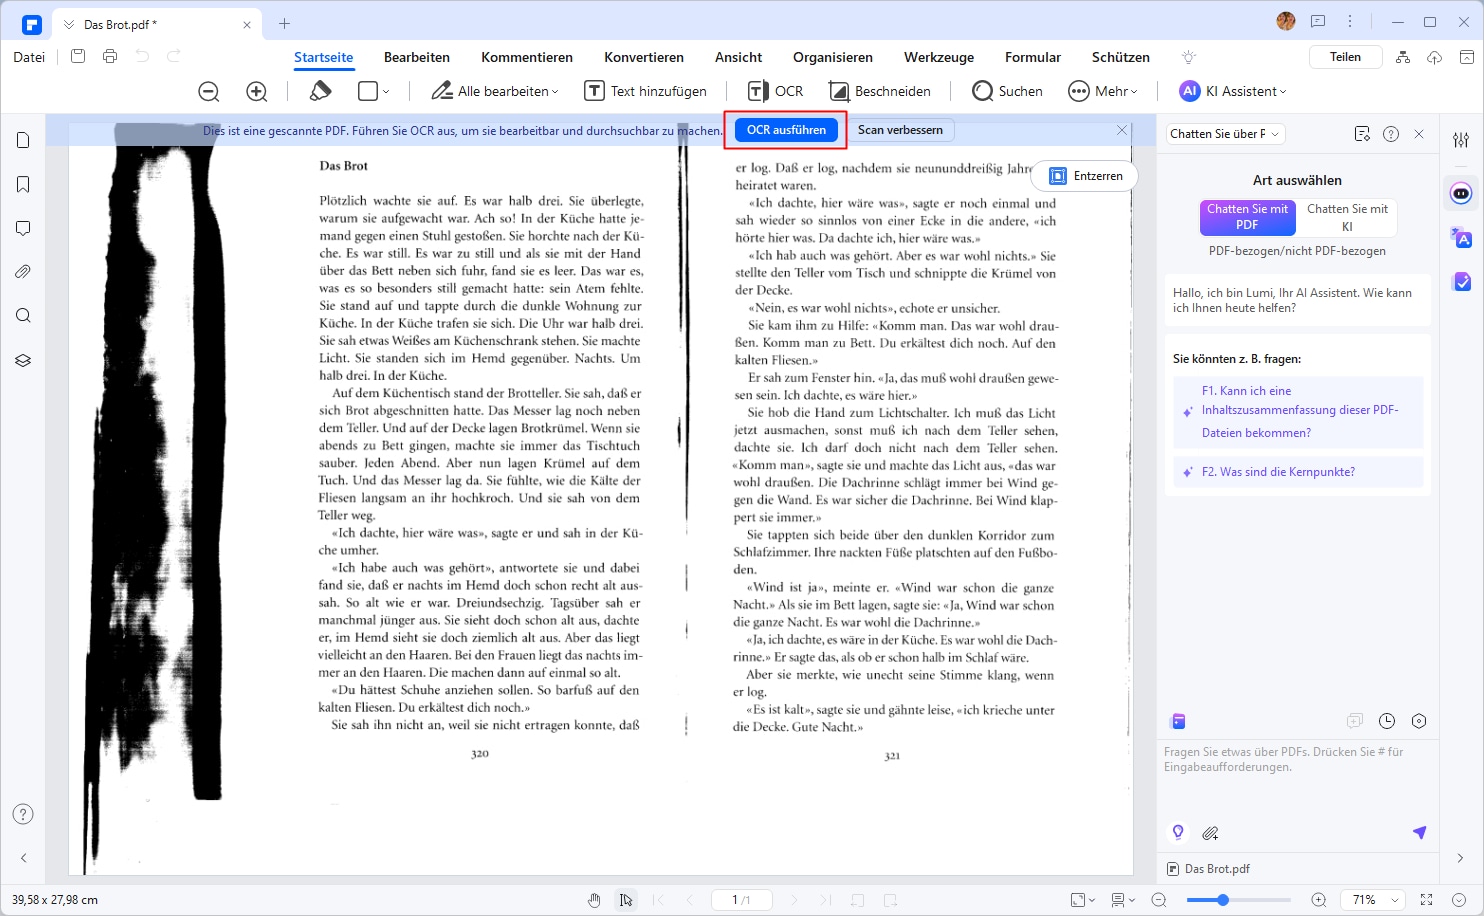
Task: Open the 71% zoom level dropdown
Action: (1373, 900)
